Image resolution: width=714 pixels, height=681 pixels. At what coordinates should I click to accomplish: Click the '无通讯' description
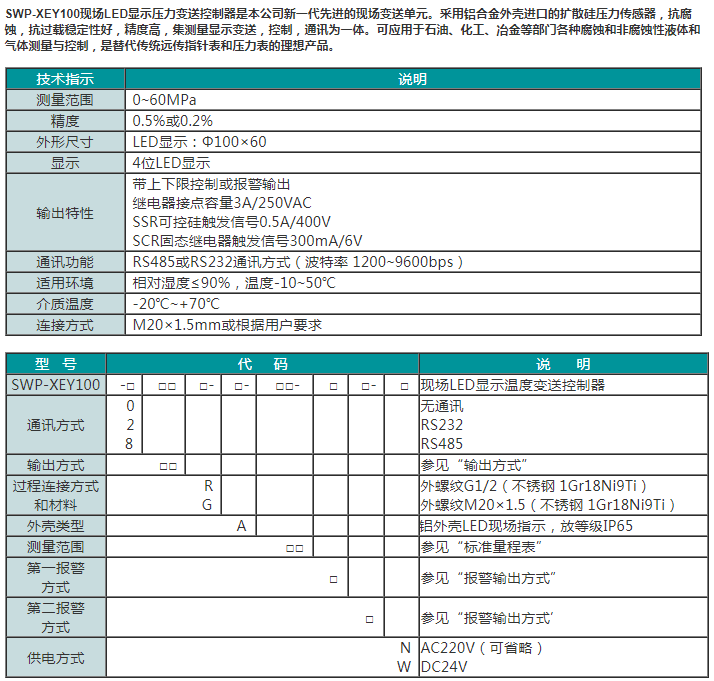[442, 406]
